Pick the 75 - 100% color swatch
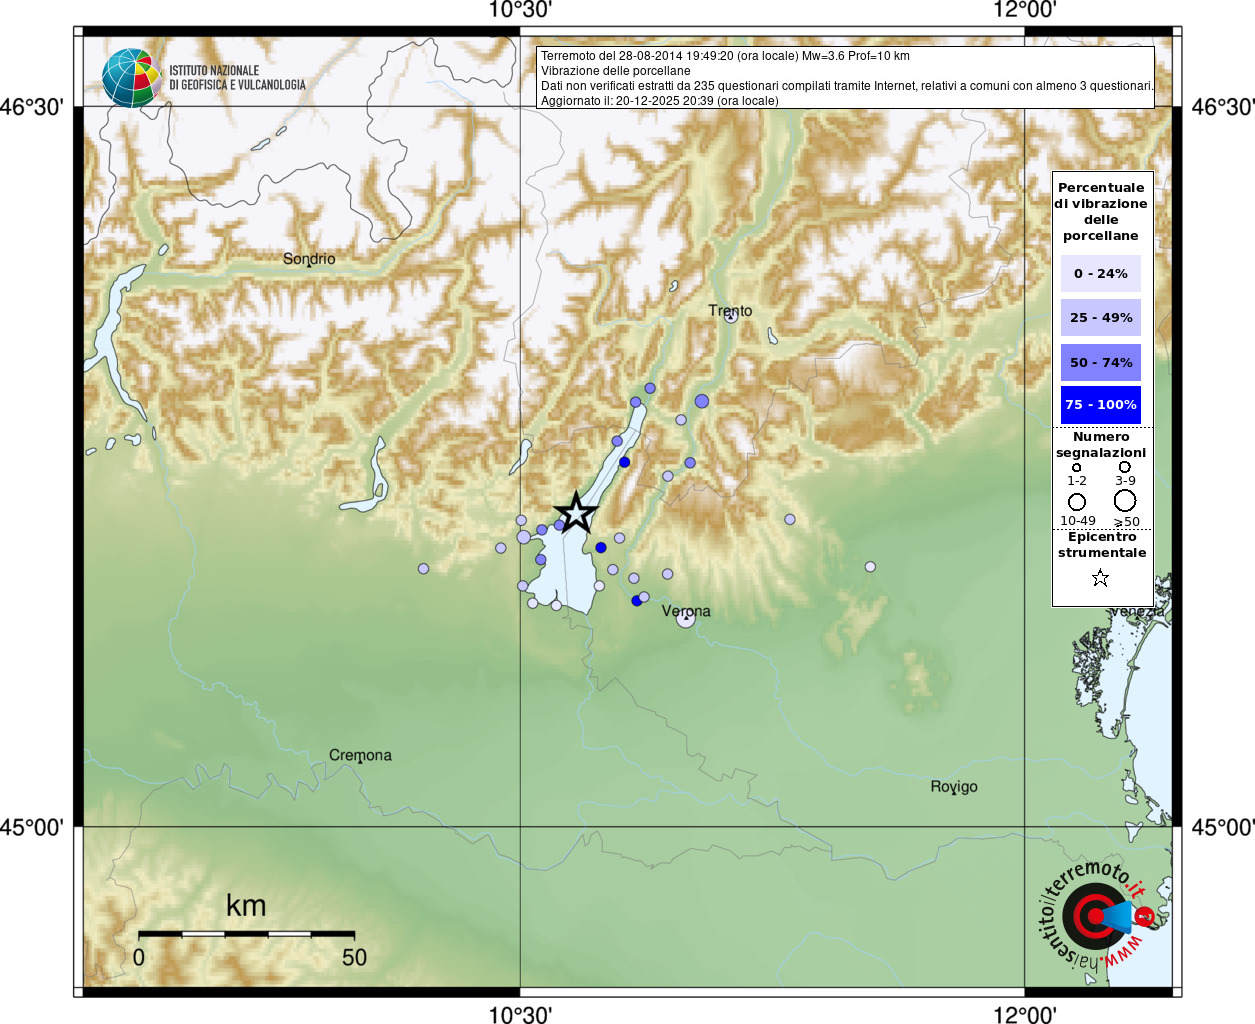1255x1024 pixels. point(1100,405)
